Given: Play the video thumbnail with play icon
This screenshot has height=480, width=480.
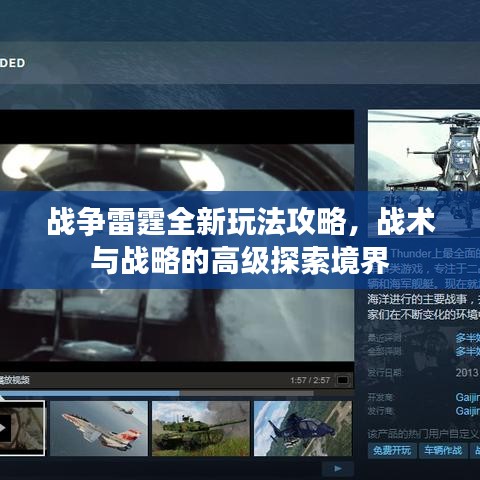Looking at the screenshot, I should [22, 428].
